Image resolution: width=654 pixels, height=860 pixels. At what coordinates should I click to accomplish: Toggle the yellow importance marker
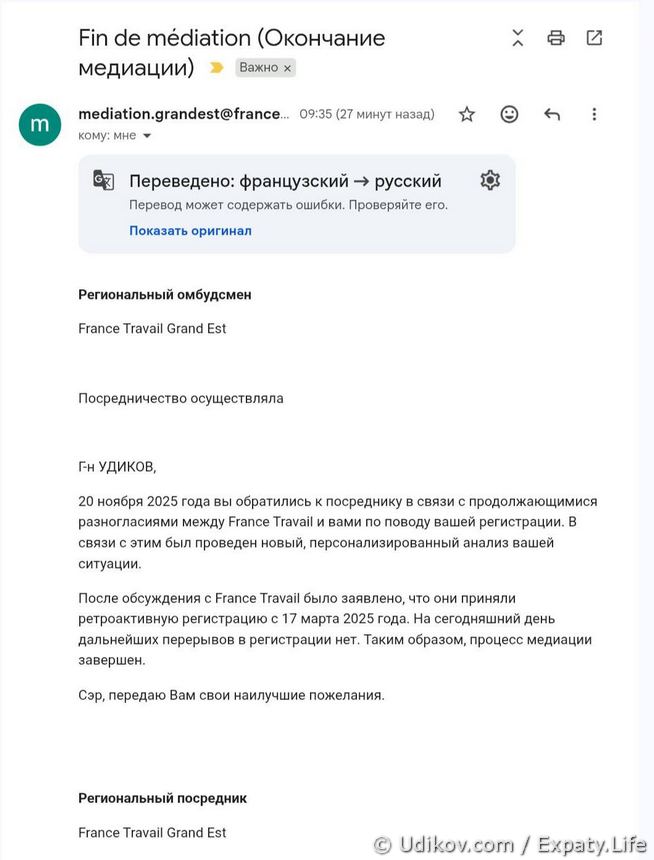tap(216, 68)
